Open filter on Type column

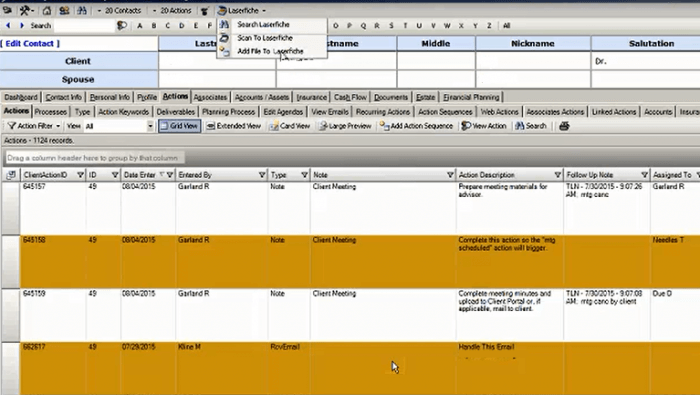click(304, 175)
